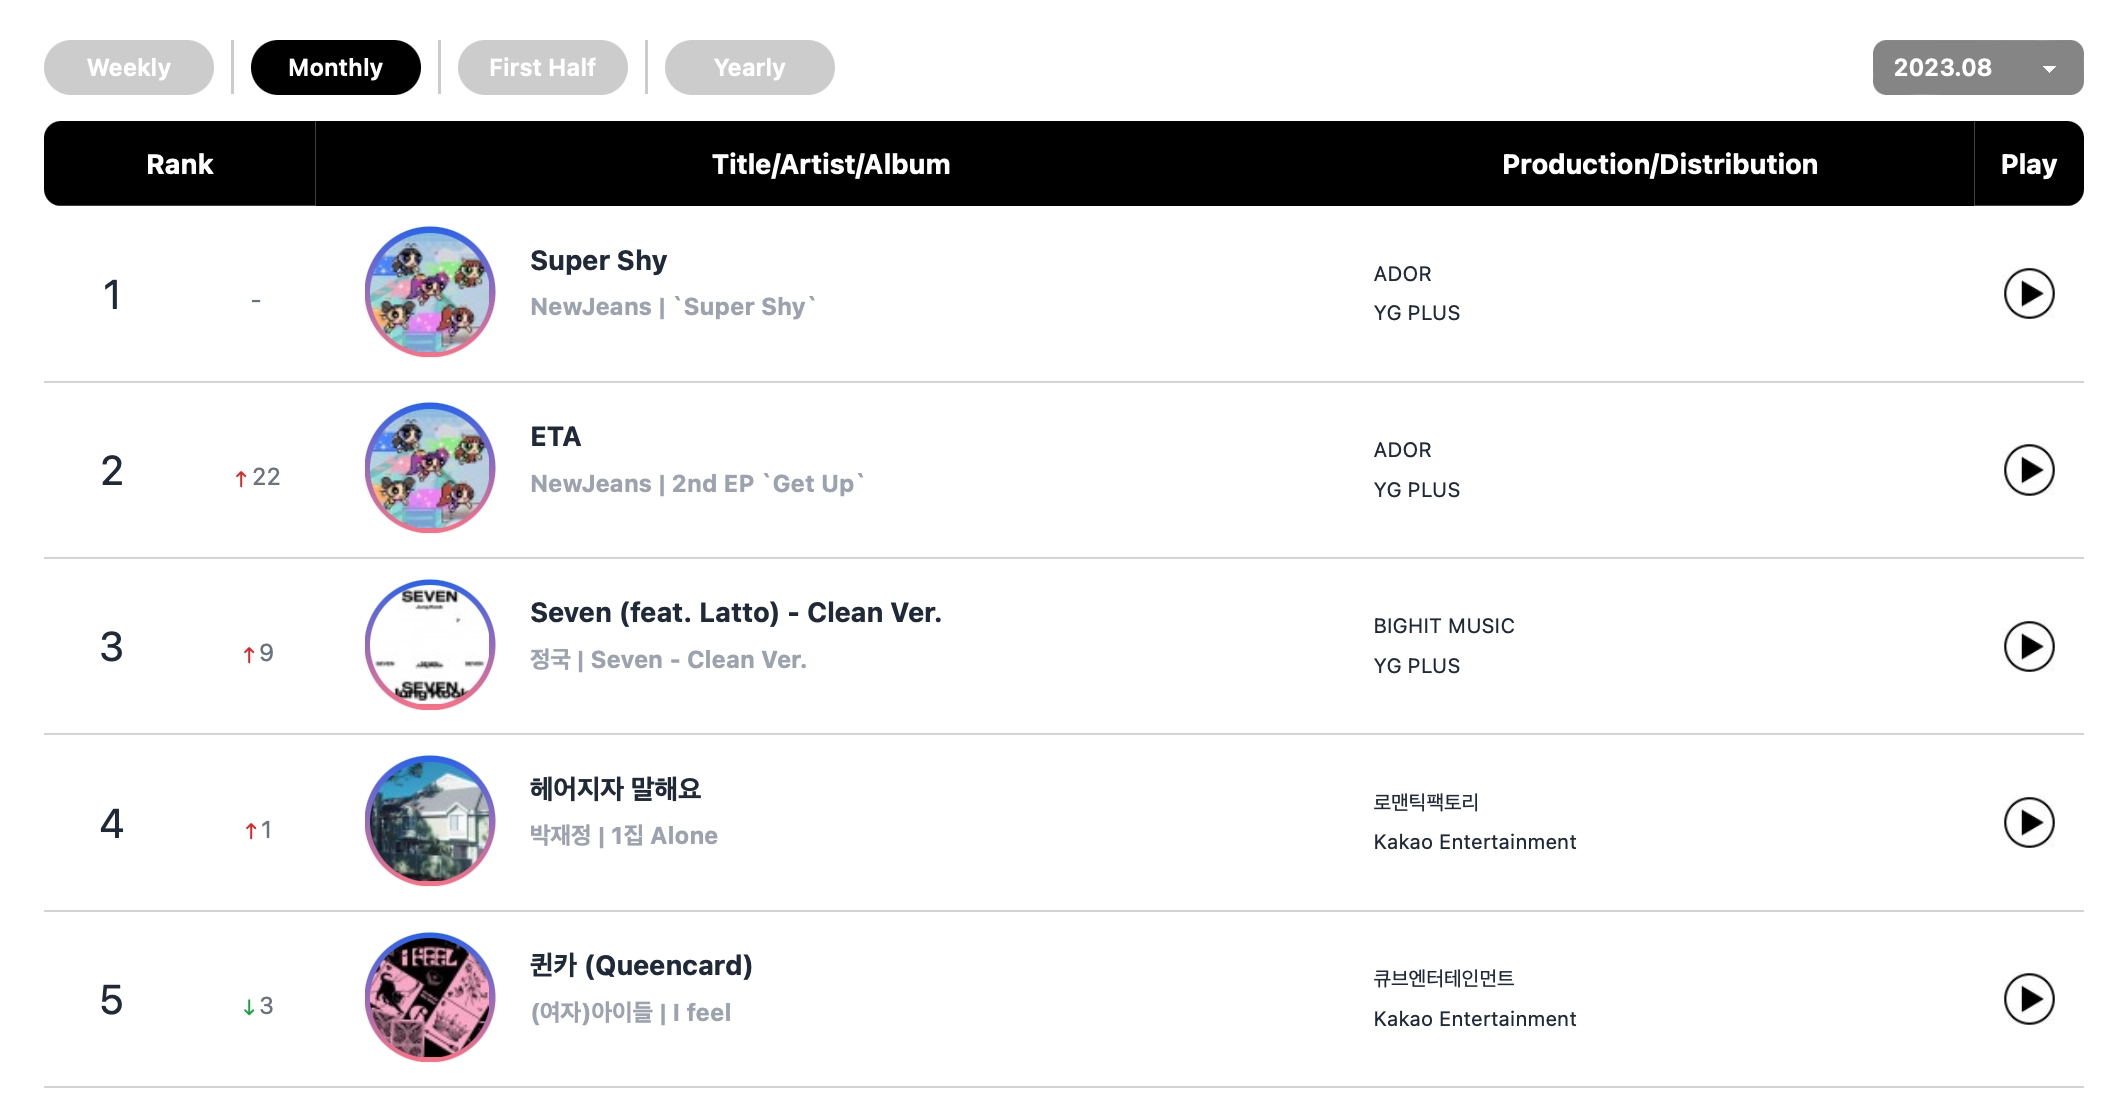Image resolution: width=2117 pixels, height=1100 pixels.
Task: Play the song Super Shy
Action: 2028,293
